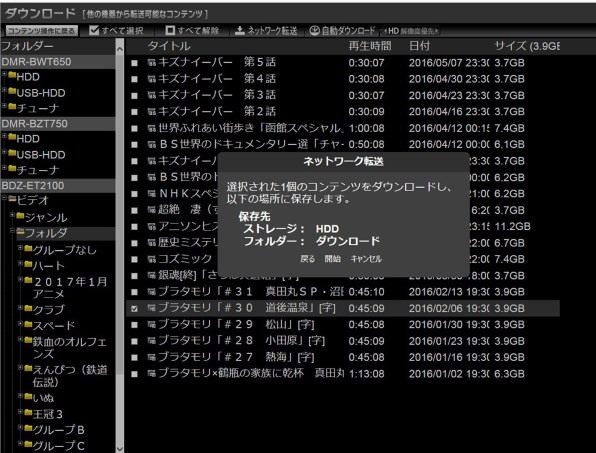Expand the グループなし folder node
596x453 pixels.
click(x=20, y=247)
